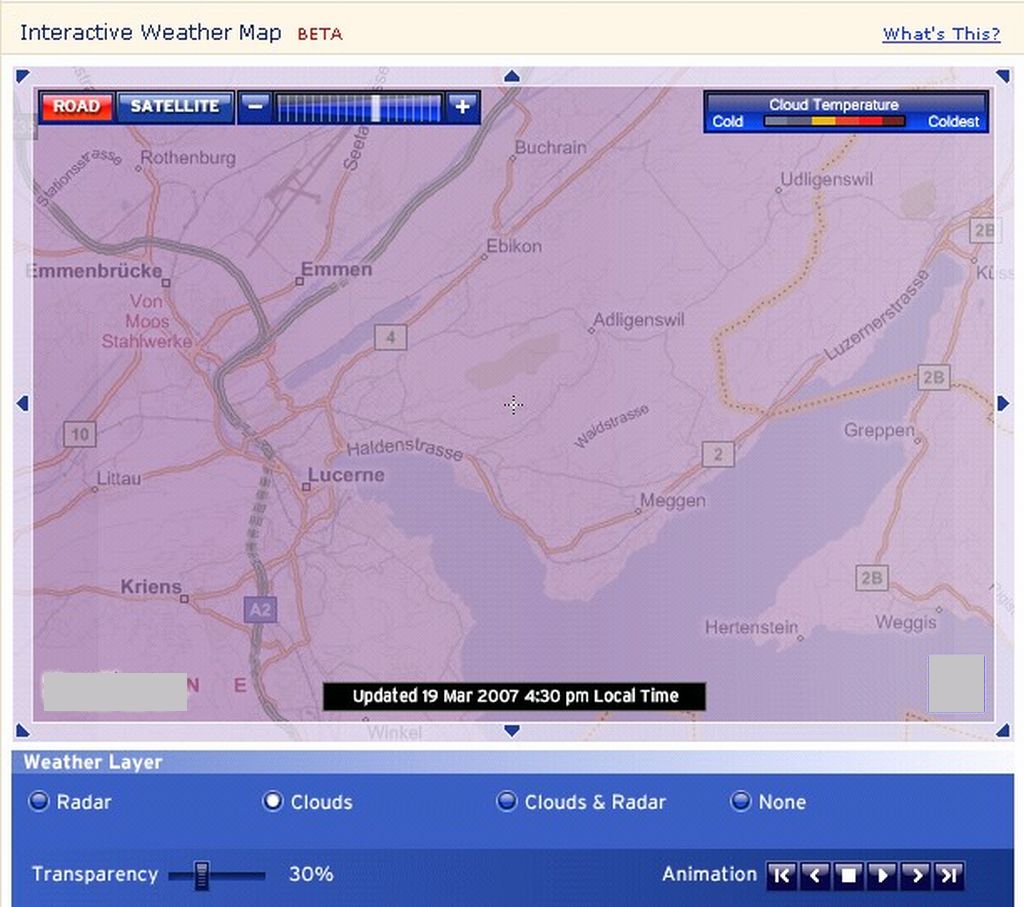Zoom in with the plus button
The image size is (1024, 907).
pyautogui.click(x=462, y=106)
